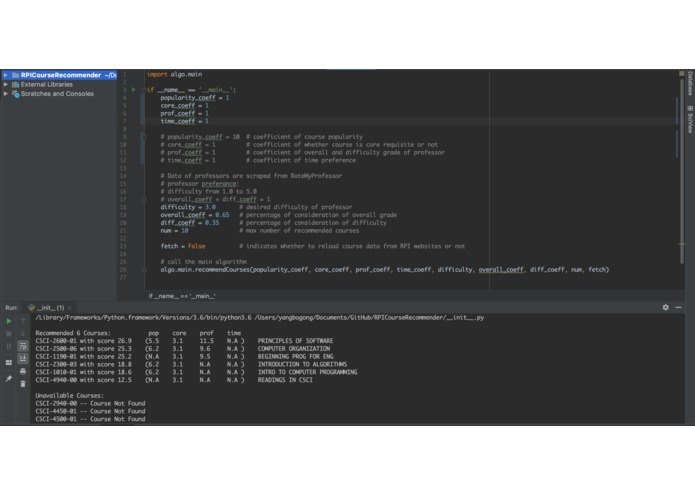Click the '# call the main algorithm' comment
Viewport: 695px width, 494px height.
pos(203,261)
